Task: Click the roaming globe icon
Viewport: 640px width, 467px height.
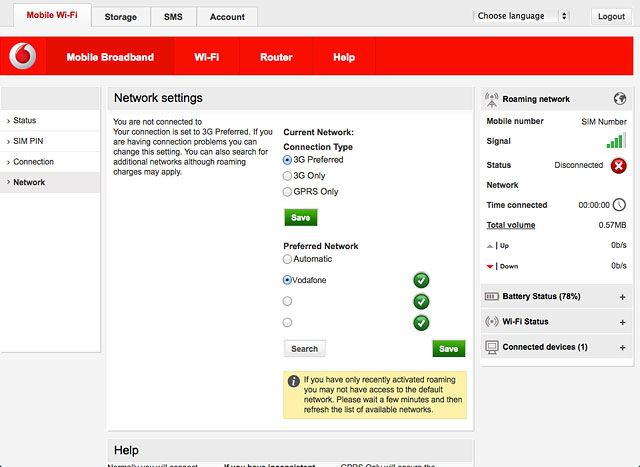Action: point(620,98)
